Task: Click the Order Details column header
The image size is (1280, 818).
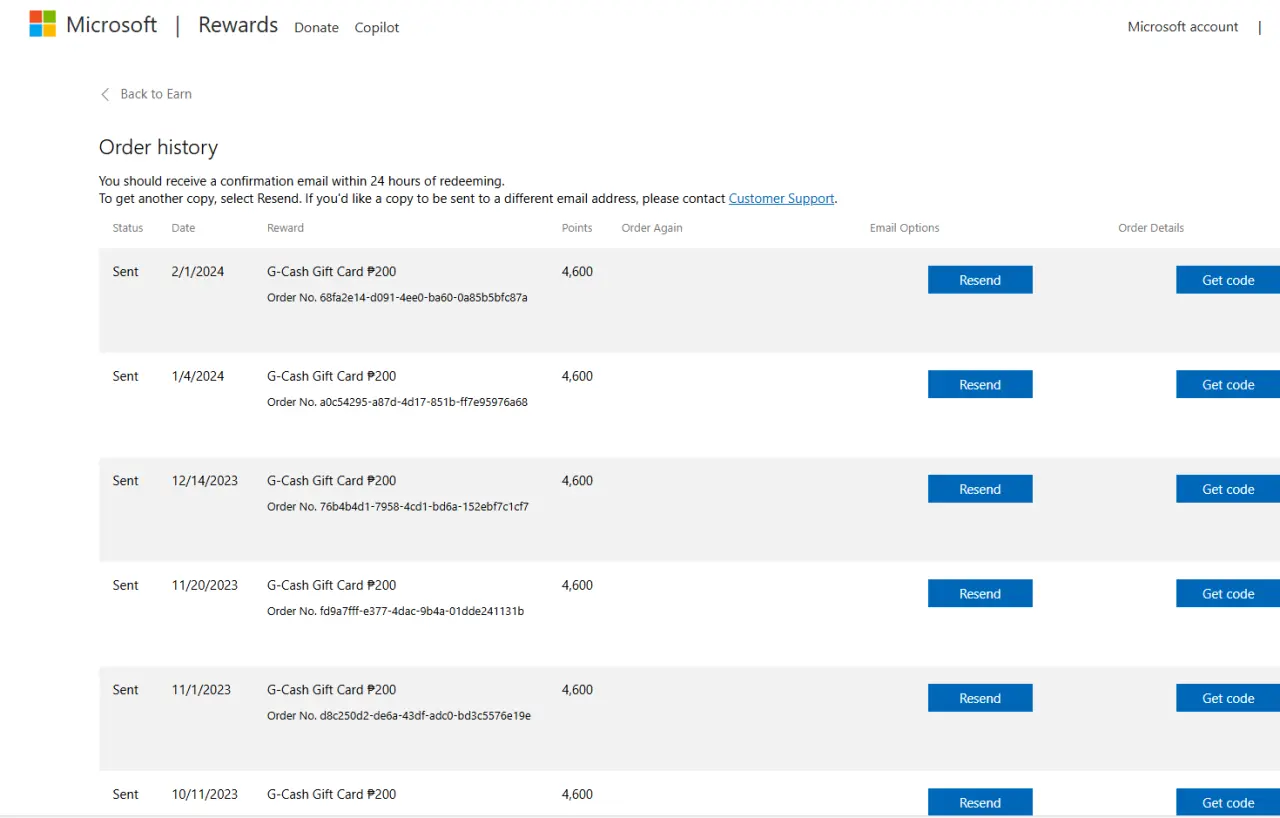Action: pyautogui.click(x=1151, y=228)
